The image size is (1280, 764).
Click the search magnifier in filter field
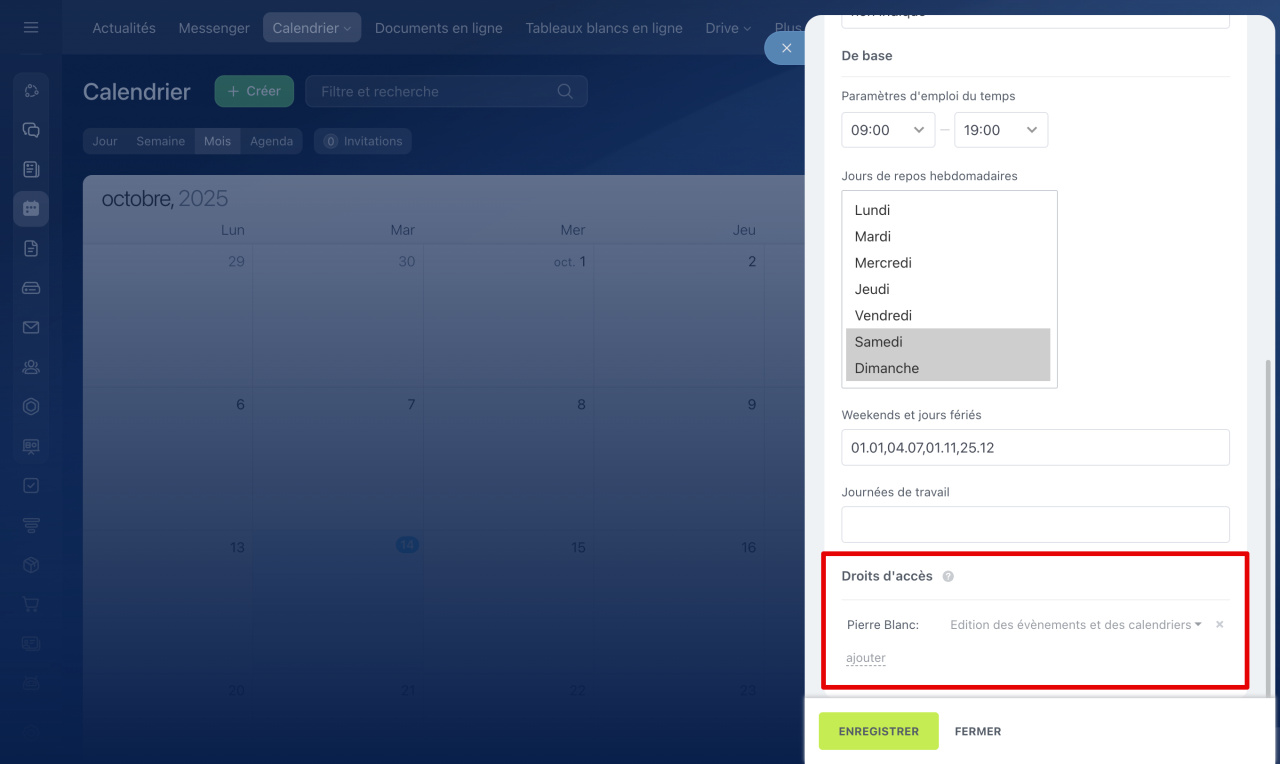point(565,91)
